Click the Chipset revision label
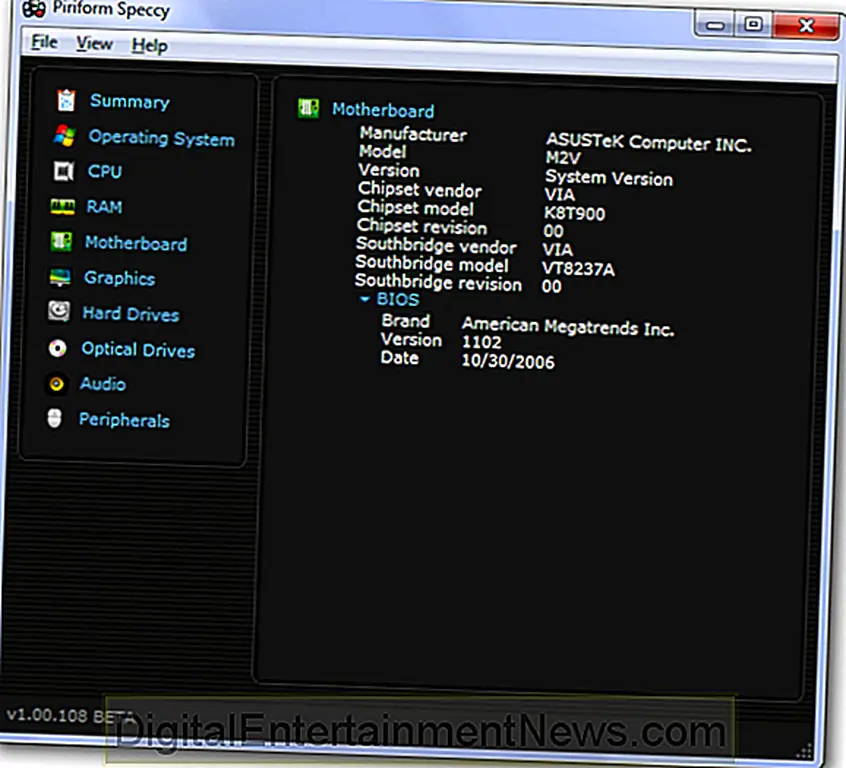Screen dimensions: 846x768 click(422, 226)
